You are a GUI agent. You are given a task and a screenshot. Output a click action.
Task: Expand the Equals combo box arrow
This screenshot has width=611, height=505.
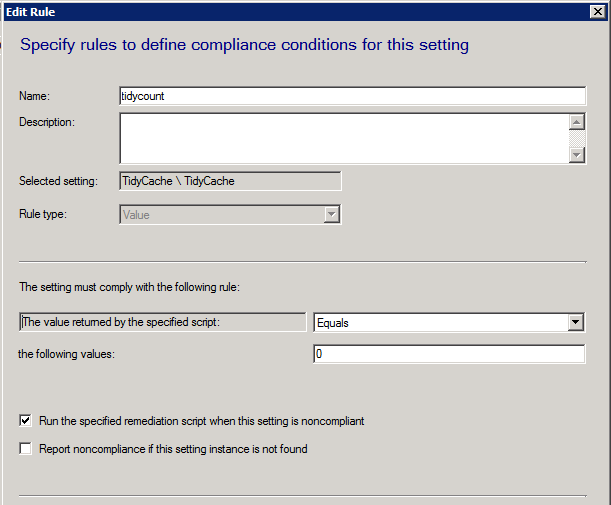tap(575, 322)
